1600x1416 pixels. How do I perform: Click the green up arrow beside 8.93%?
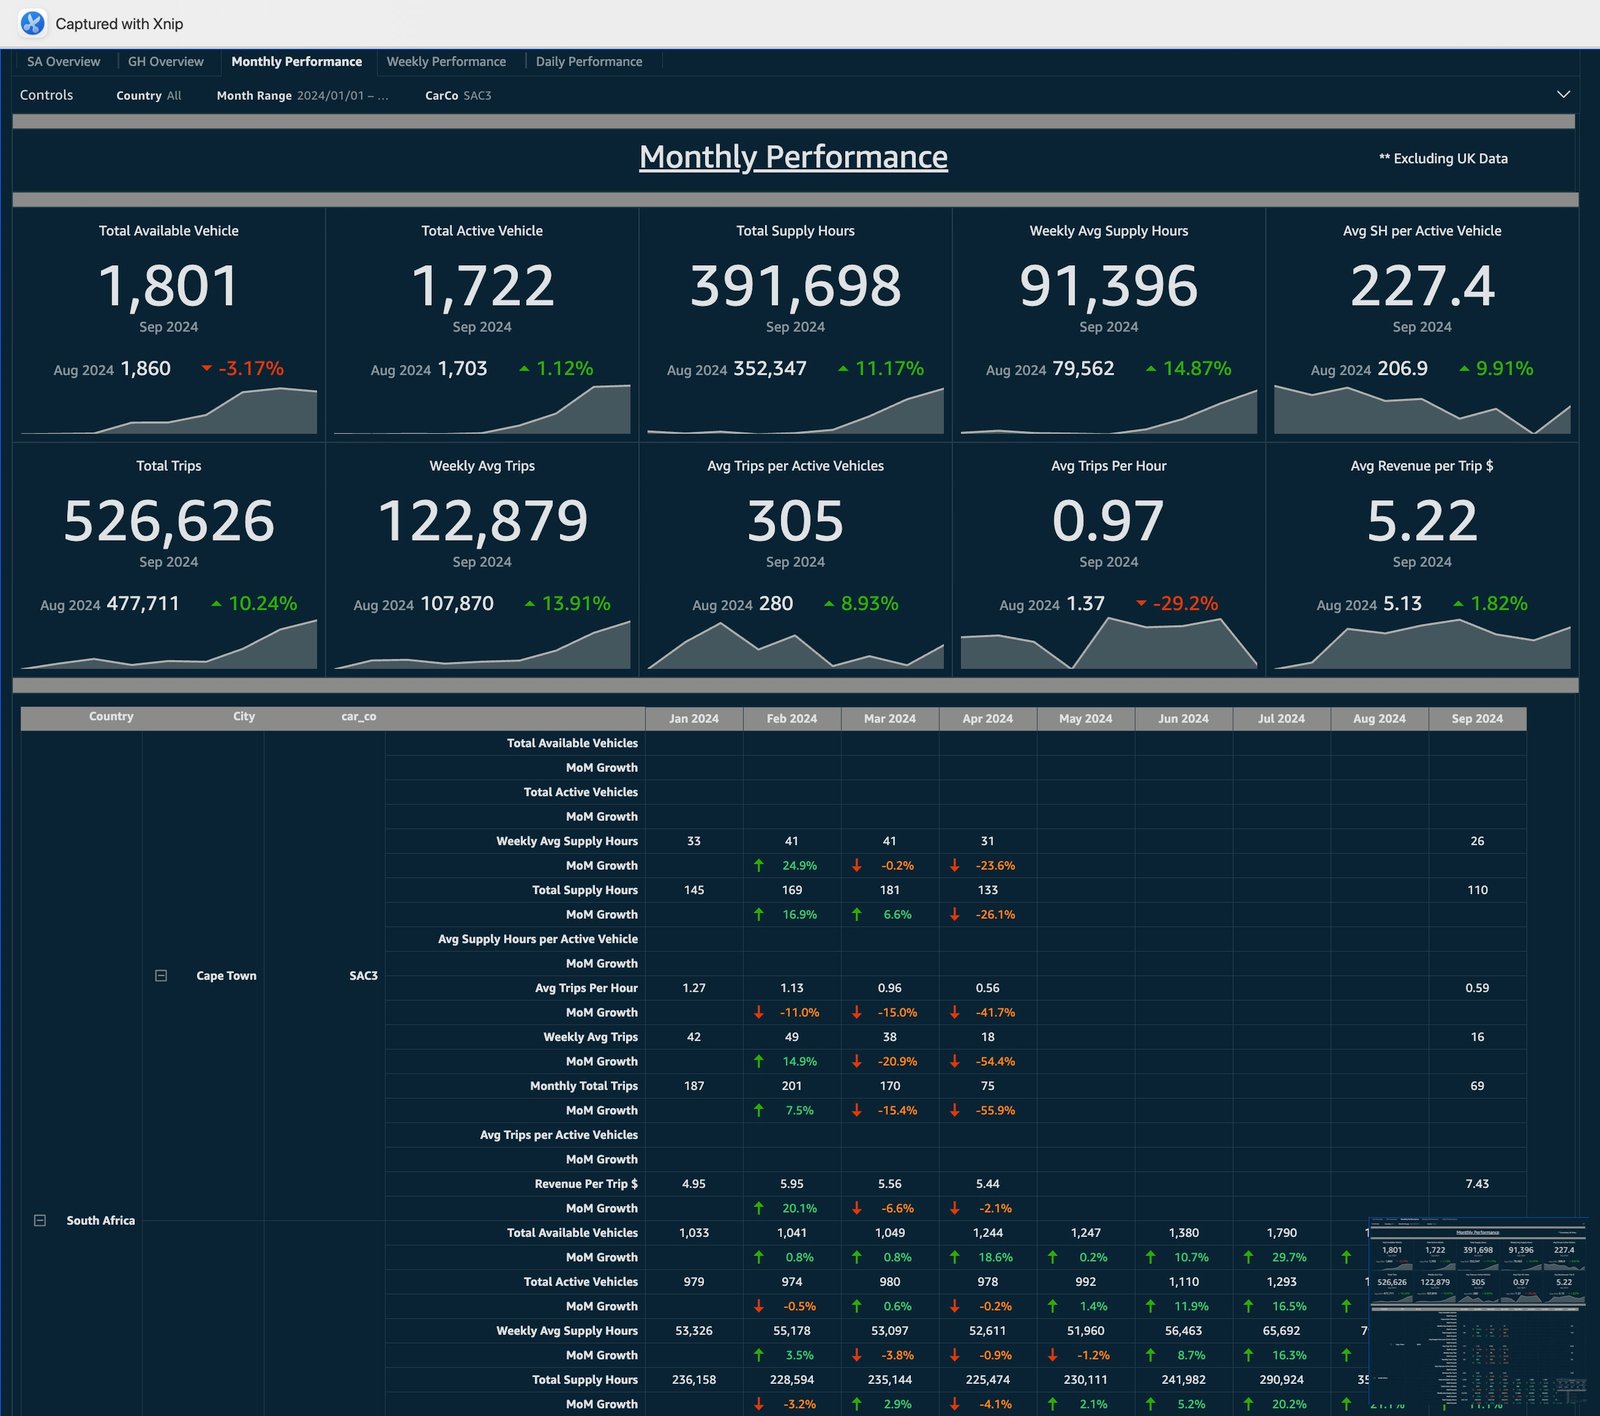(x=829, y=604)
